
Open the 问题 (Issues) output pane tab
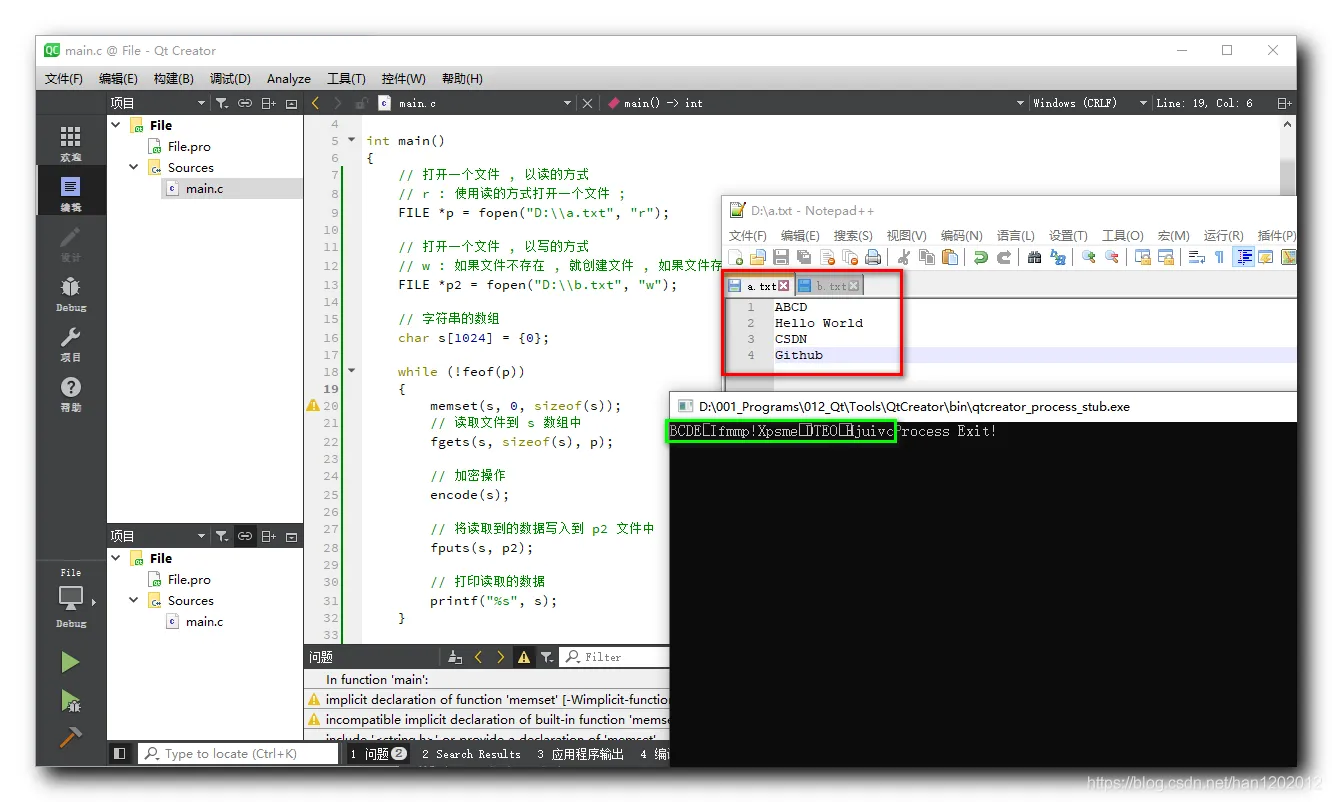[378, 754]
